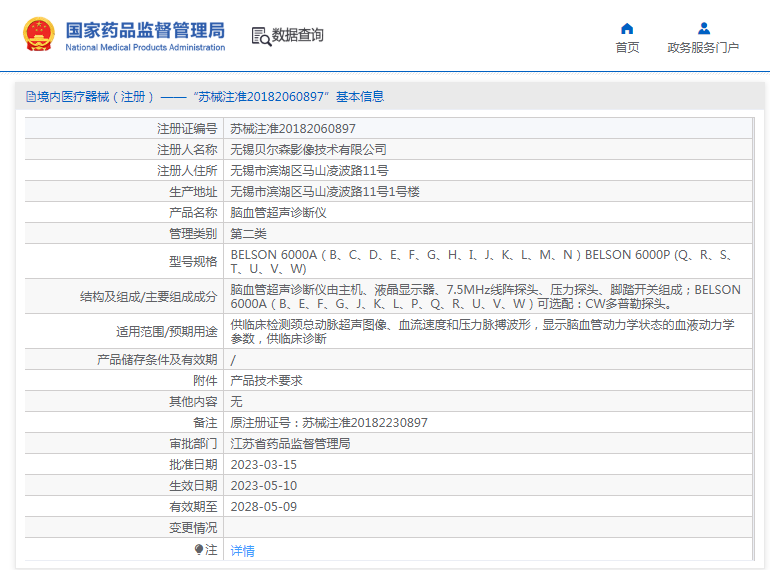Select approval date 2023-03-15

(x=264, y=465)
